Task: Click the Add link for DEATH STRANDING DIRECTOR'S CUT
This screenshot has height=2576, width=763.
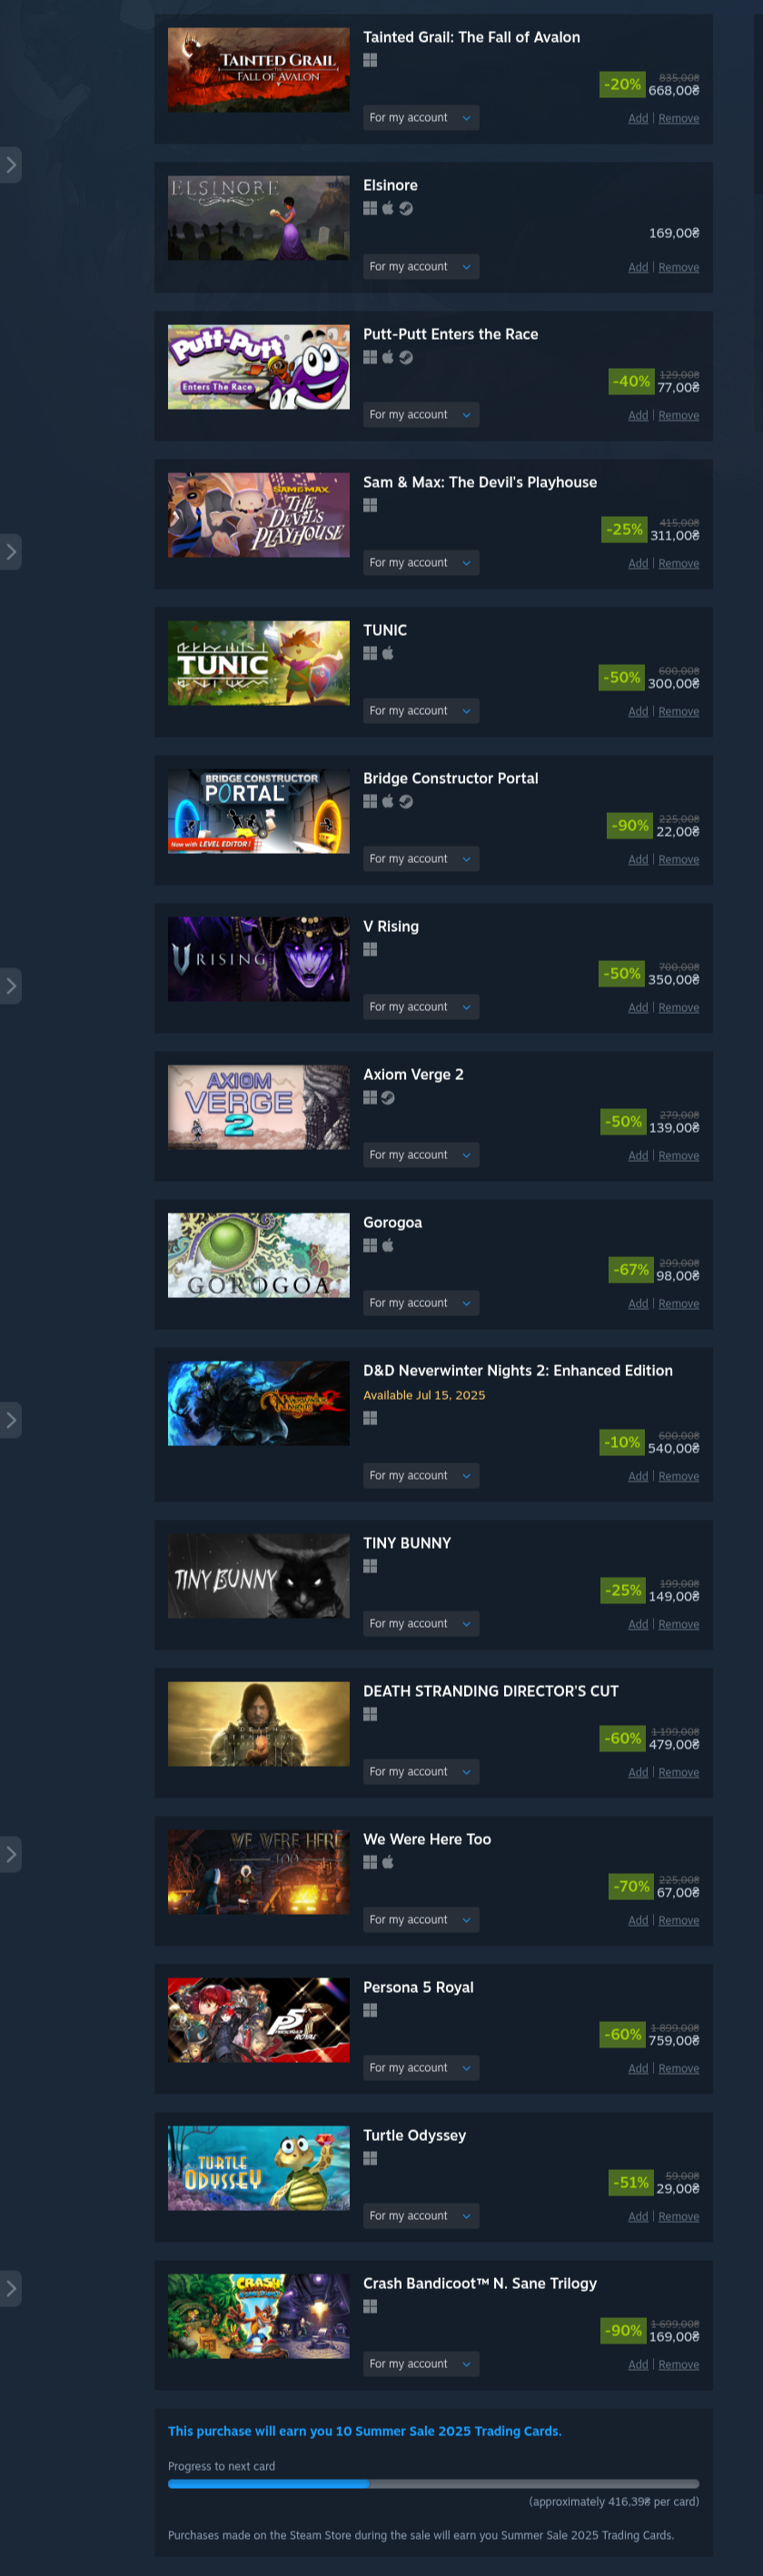Action: tap(638, 1772)
